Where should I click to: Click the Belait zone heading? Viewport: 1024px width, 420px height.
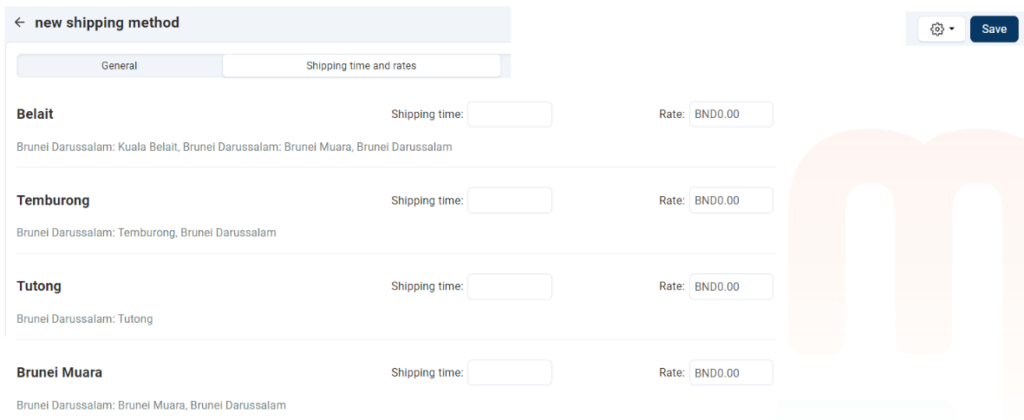point(35,114)
